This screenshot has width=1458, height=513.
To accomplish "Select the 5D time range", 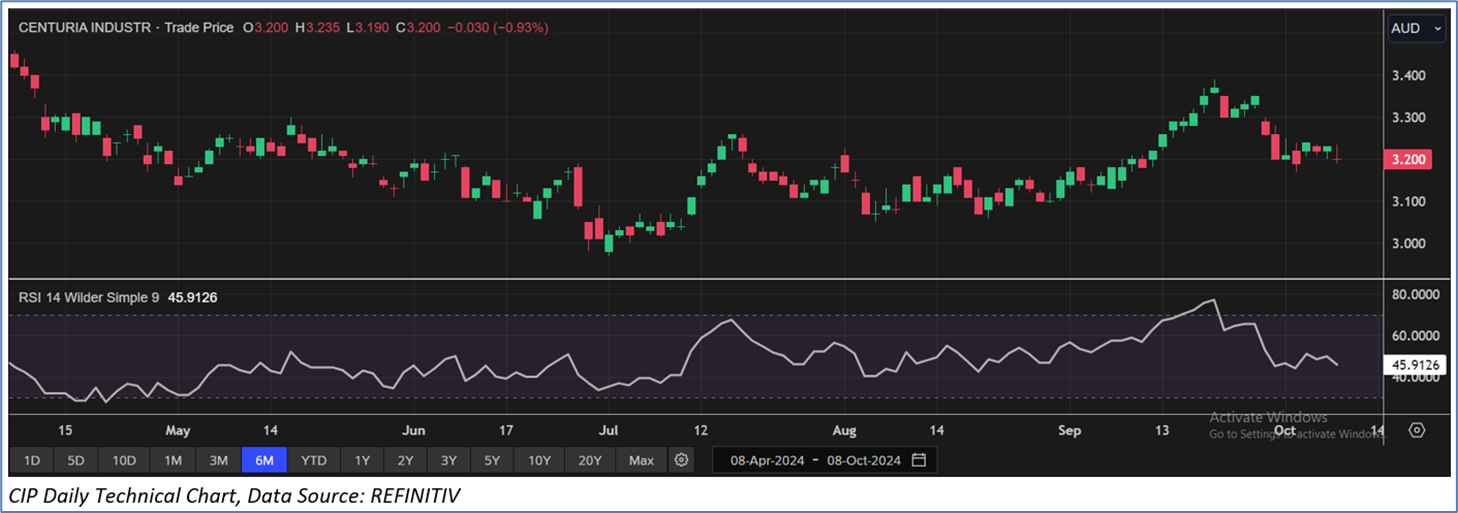I will click(x=76, y=460).
